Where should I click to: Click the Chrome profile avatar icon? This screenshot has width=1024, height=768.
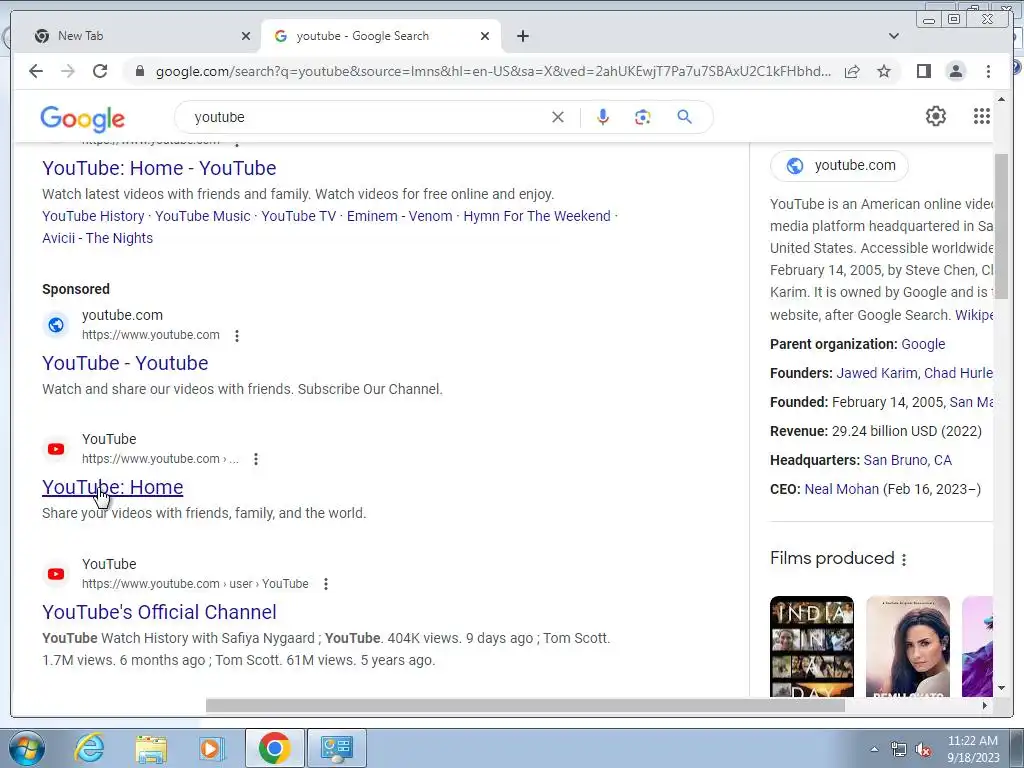(x=955, y=71)
